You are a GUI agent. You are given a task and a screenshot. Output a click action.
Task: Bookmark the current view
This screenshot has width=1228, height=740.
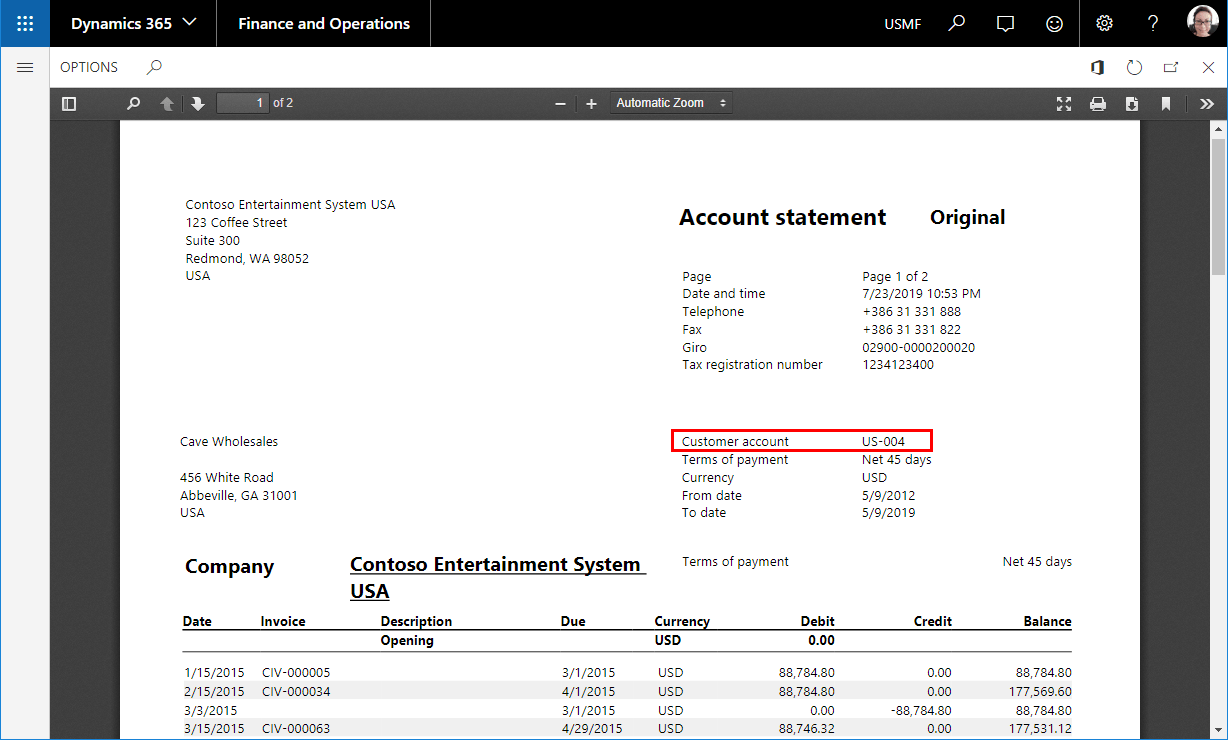pyautogui.click(x=1166, y=103)
